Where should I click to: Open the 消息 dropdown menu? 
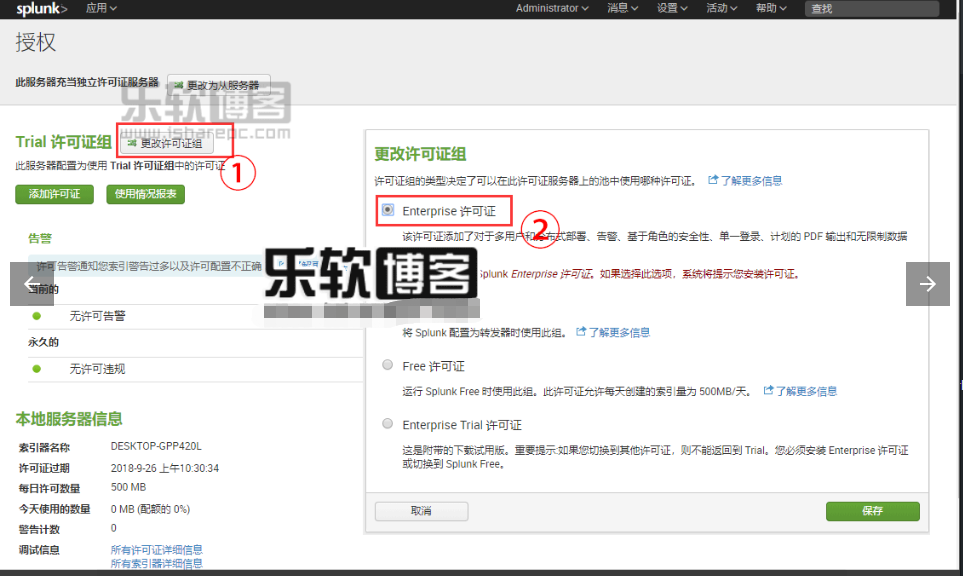pos(622,8)
